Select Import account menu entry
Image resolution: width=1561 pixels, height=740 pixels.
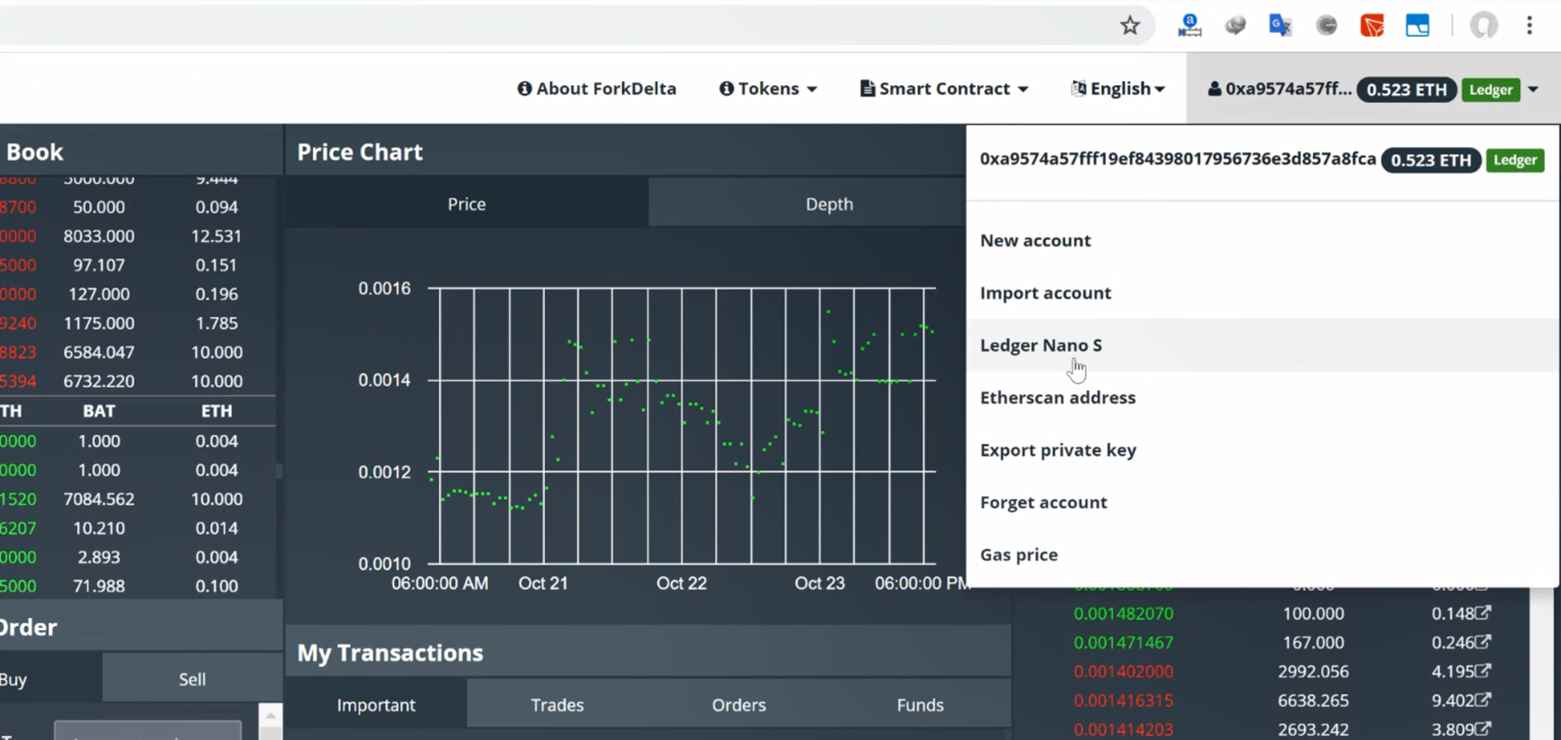click(x=1045, y=293)
